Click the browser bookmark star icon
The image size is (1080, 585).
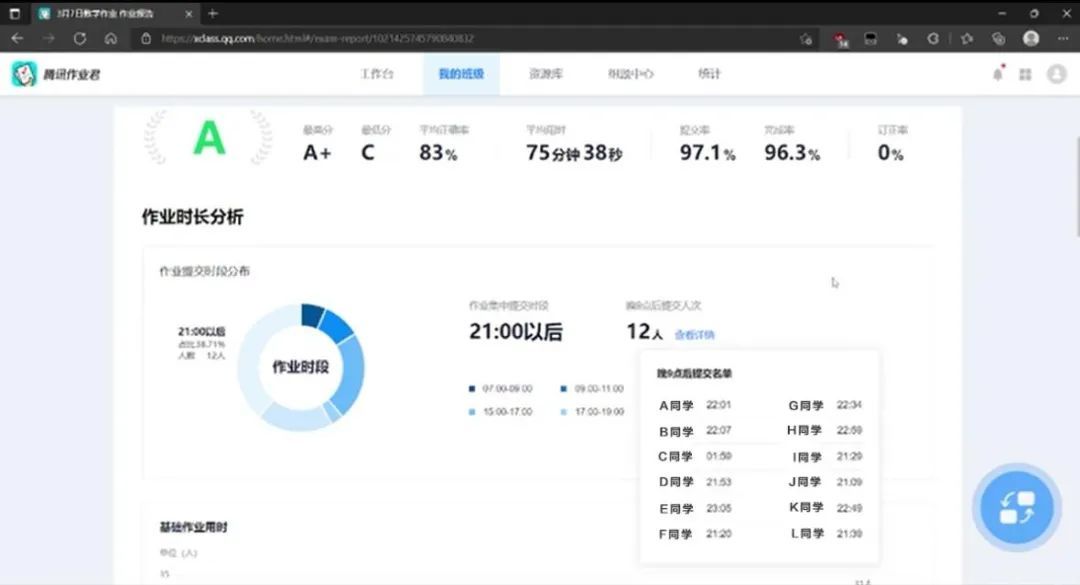967,38
